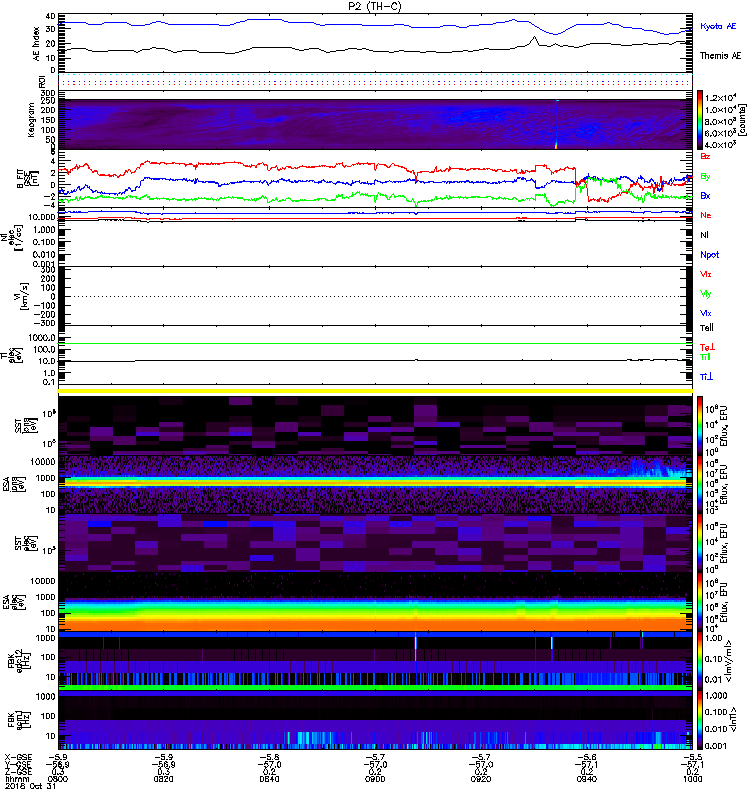Click the green Viy velocity legend label
Image resolution: width=750 pixels, height=800 pixels.
[706, 294]
